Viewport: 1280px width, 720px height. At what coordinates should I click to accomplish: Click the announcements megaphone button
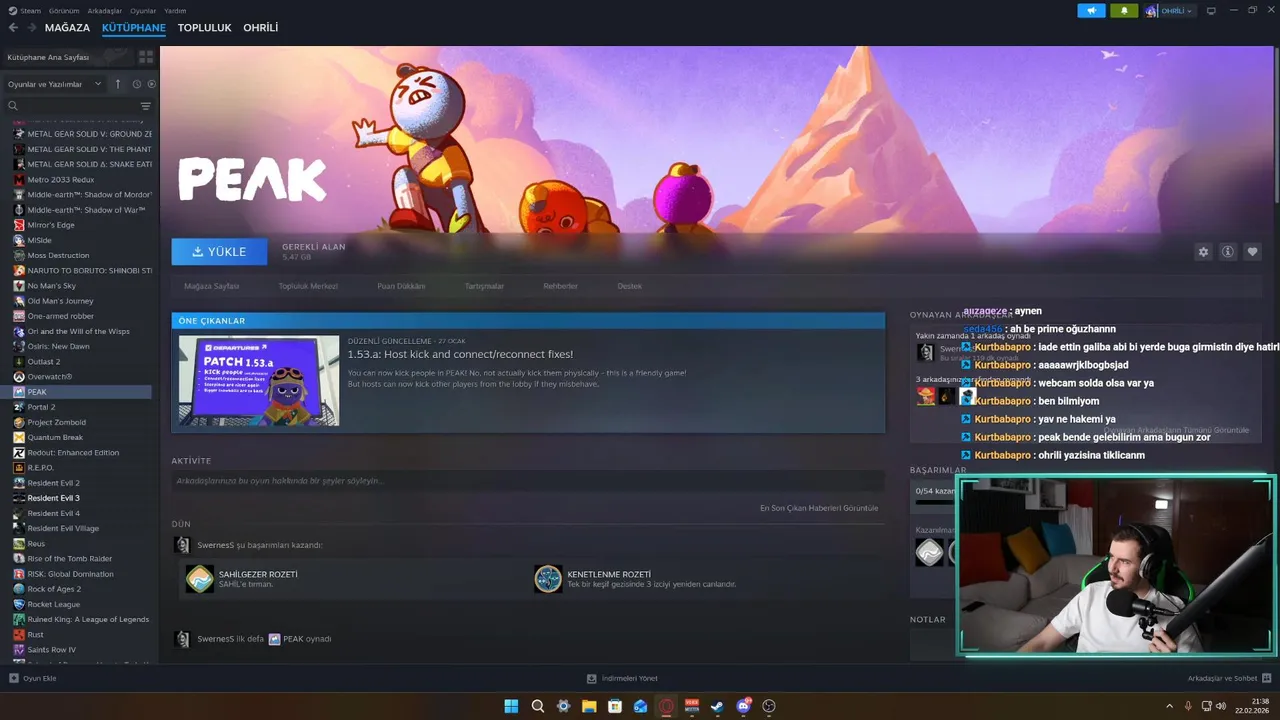(x=1091, y=11)
